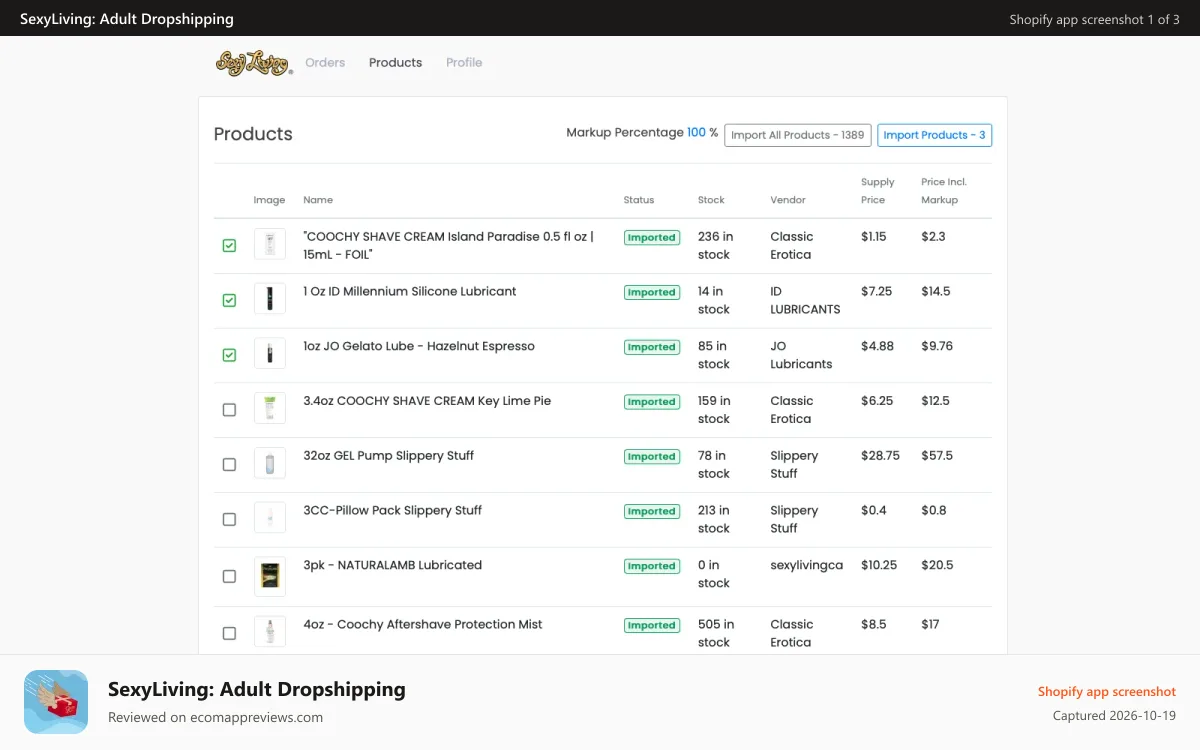Click product name 1 Oz ID Millennium Silicone Lubricant
The height and width of the screenshot is (750, 1200).
pyautogui.click(x=410, y=292)
